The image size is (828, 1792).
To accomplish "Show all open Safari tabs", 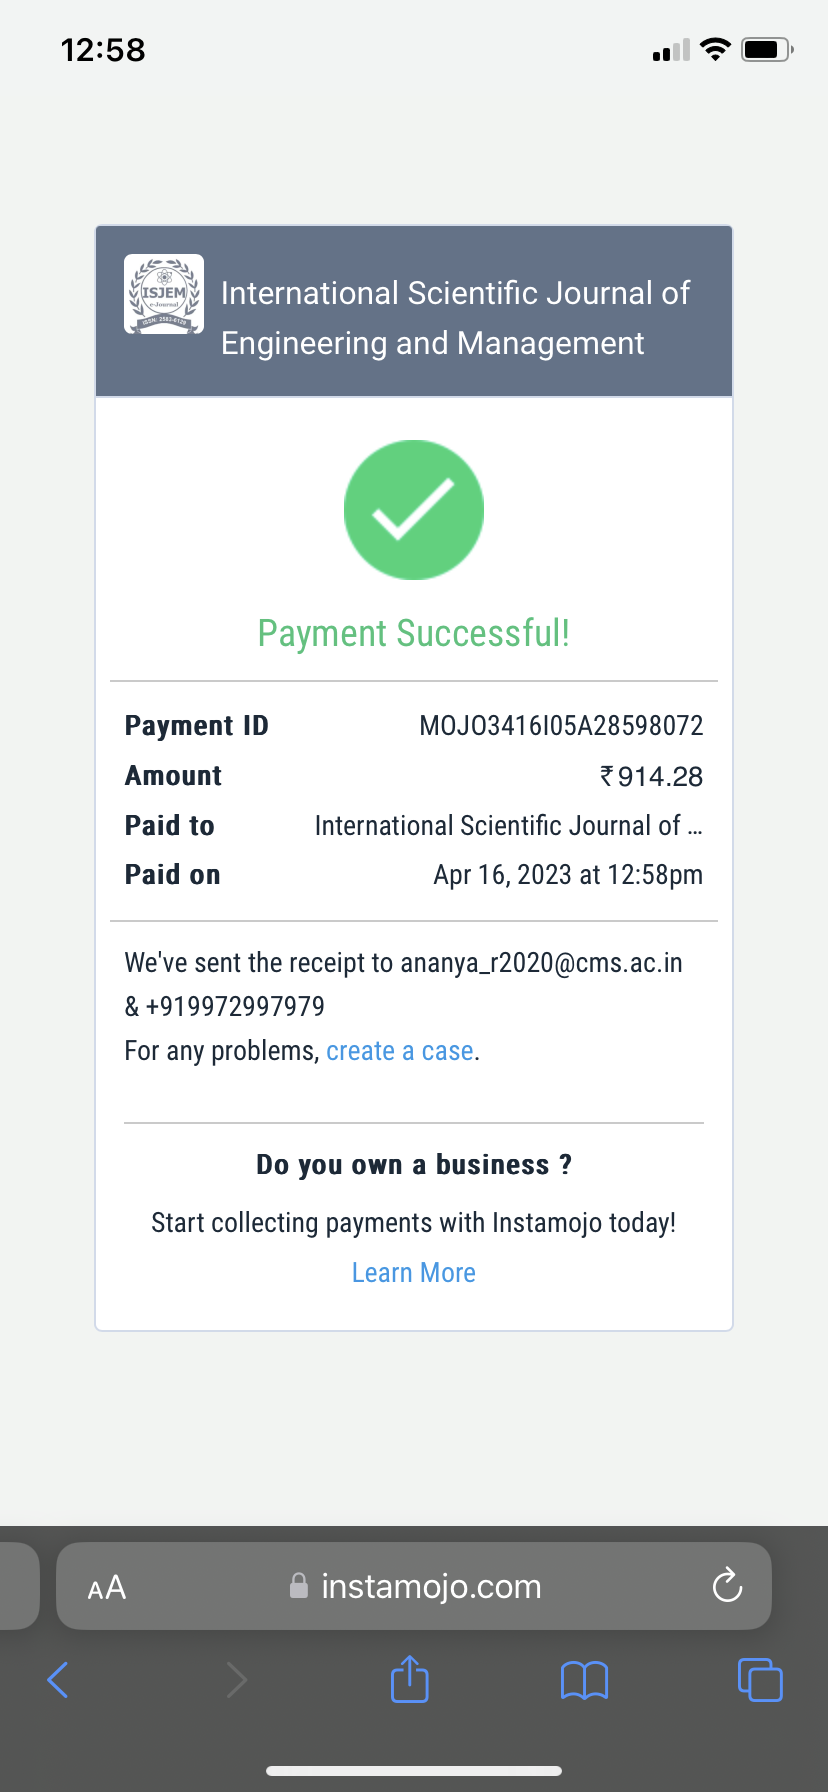I will click(x=759, y=1680).
